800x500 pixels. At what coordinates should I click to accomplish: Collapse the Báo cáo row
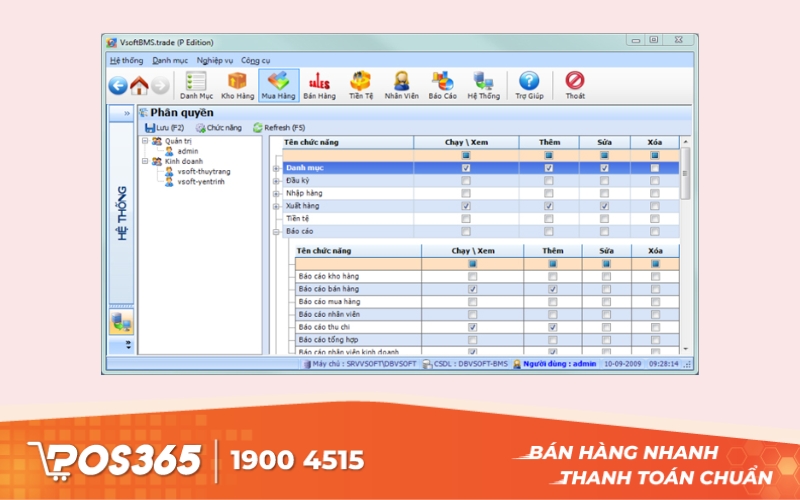click(x=276, y=232)
